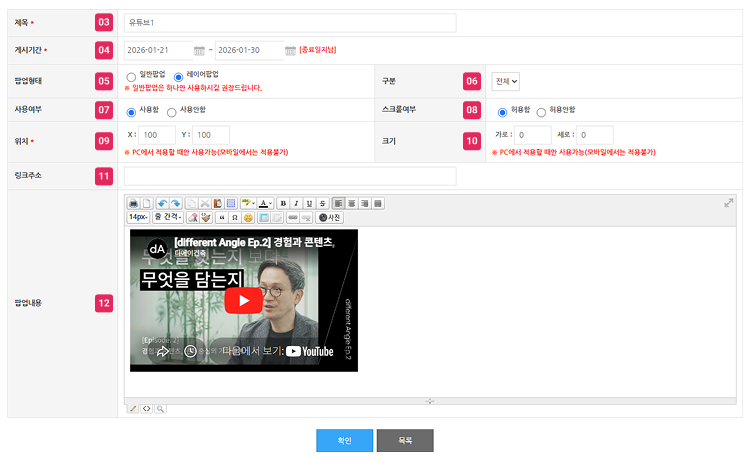
Task: Select the 일반팝업 radio option
Action: coord(131,77)
